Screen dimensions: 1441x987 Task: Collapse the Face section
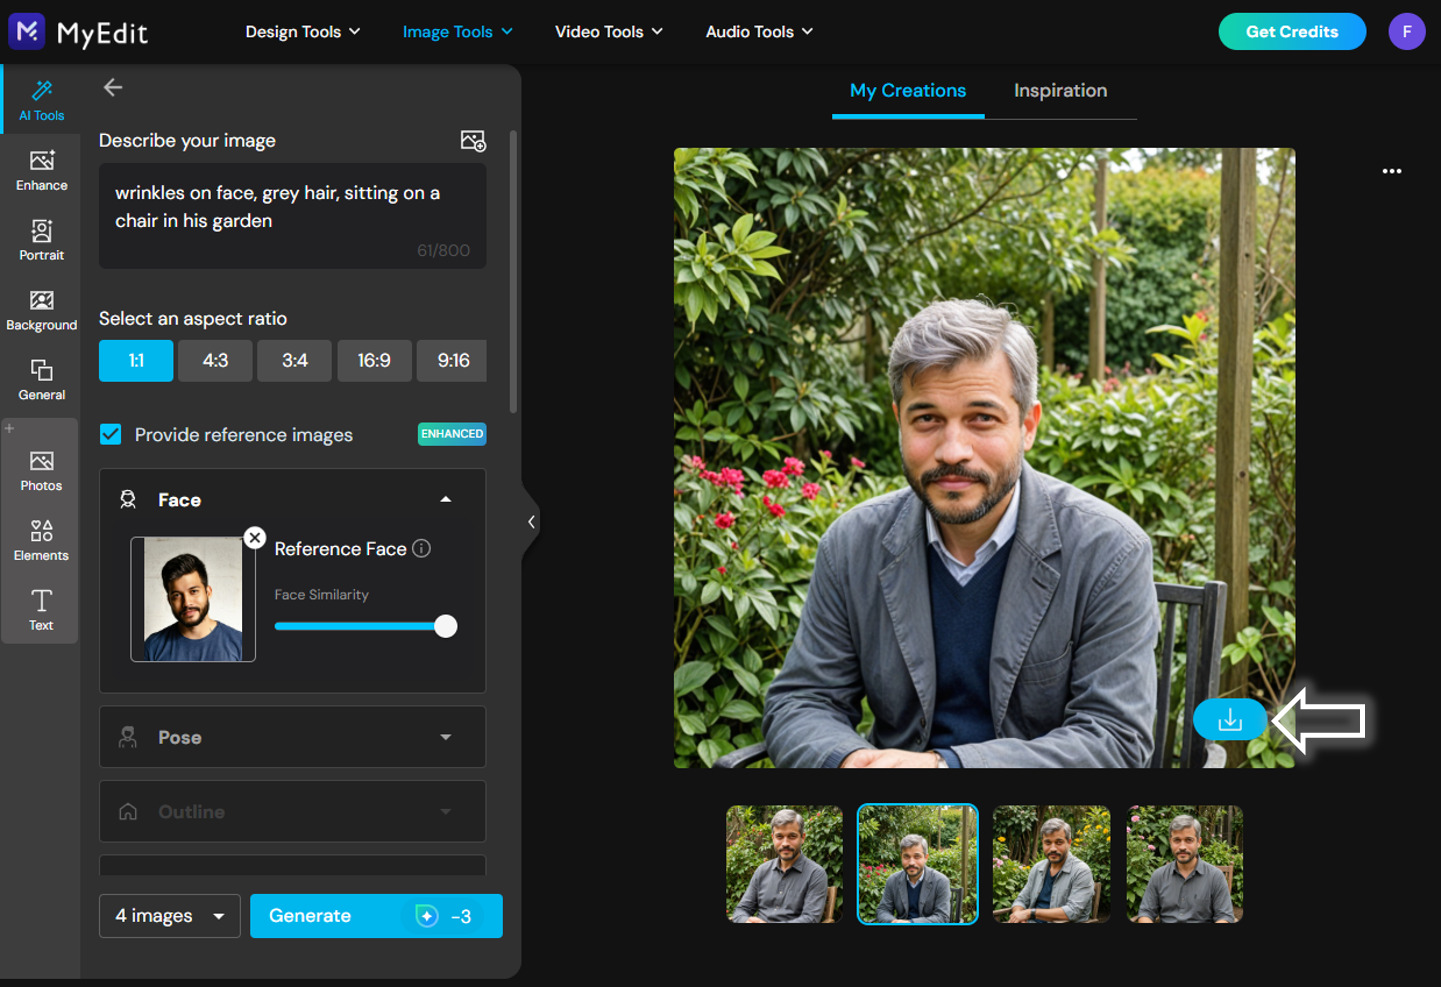pyautogui.click(x=446, y=499)
